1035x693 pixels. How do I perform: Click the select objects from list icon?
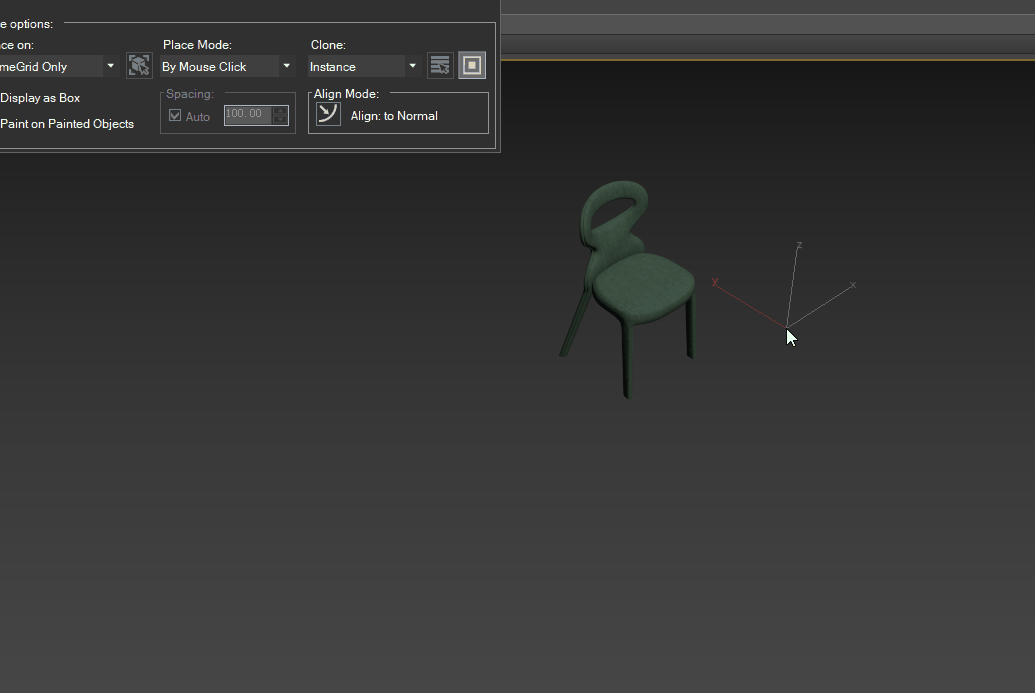tap(440, 65)
